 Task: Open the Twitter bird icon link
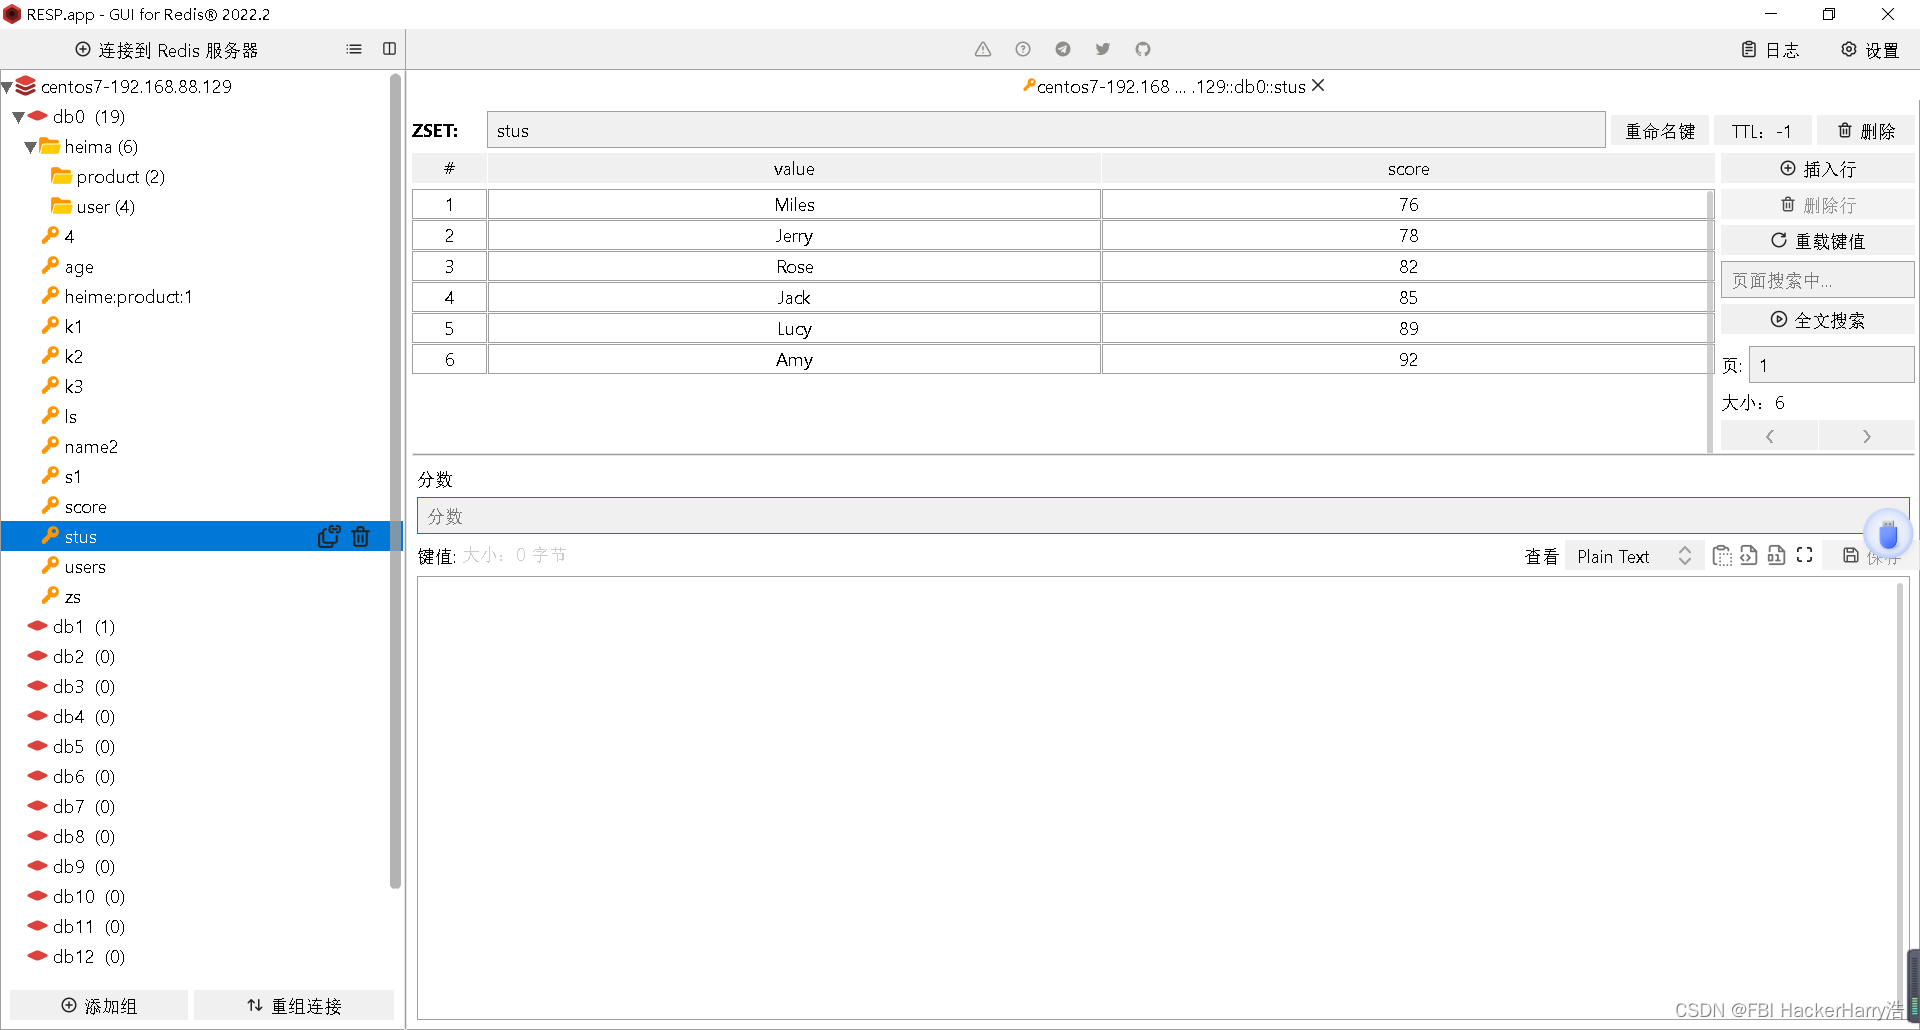coord(1103,49)
